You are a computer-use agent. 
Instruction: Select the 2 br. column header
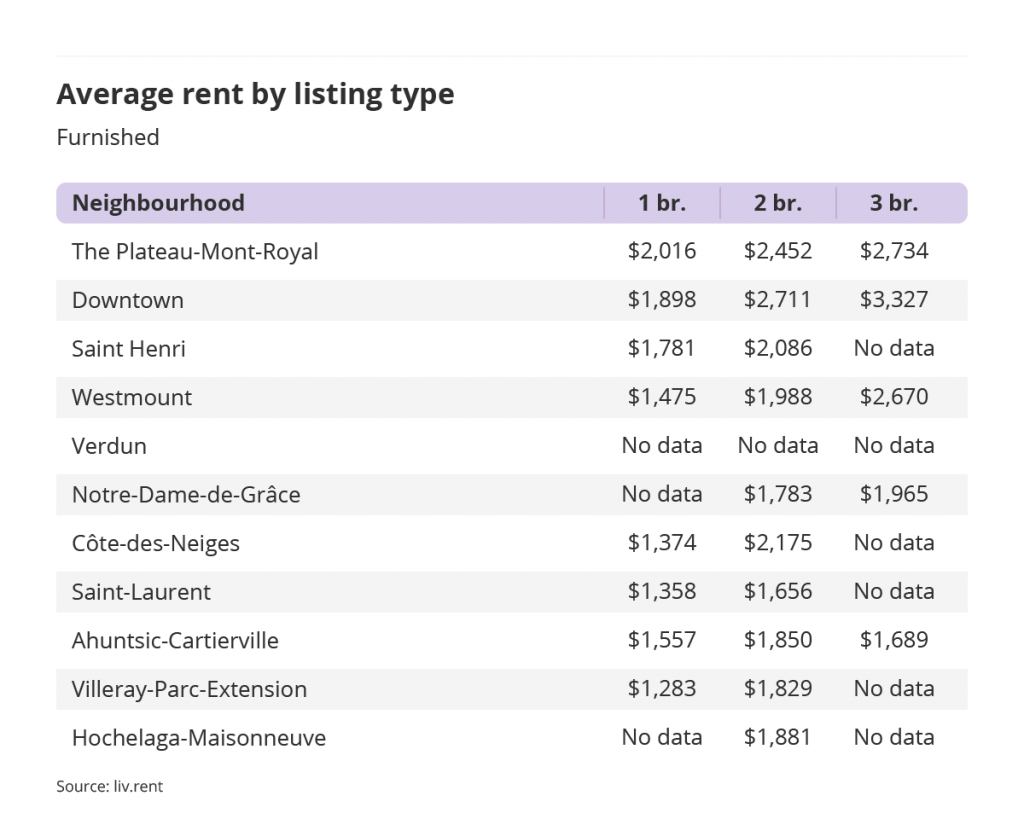tap(777, 203)
